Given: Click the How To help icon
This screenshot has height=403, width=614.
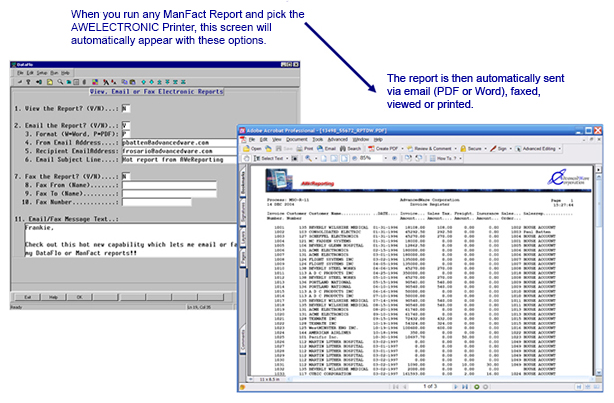Looking at the screenshot, I should pos(443,158).
